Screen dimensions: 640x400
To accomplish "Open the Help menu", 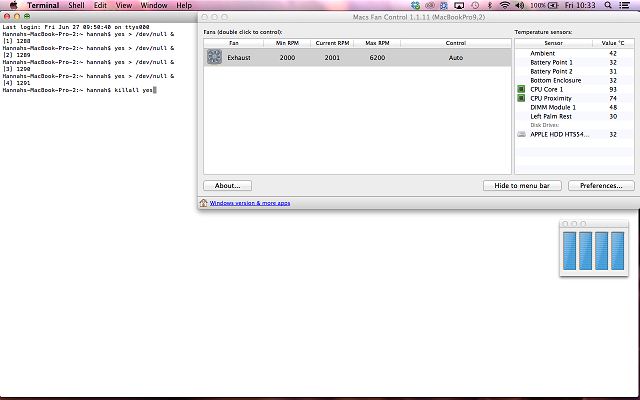I will pyautogui.click(x=184, y=5).
